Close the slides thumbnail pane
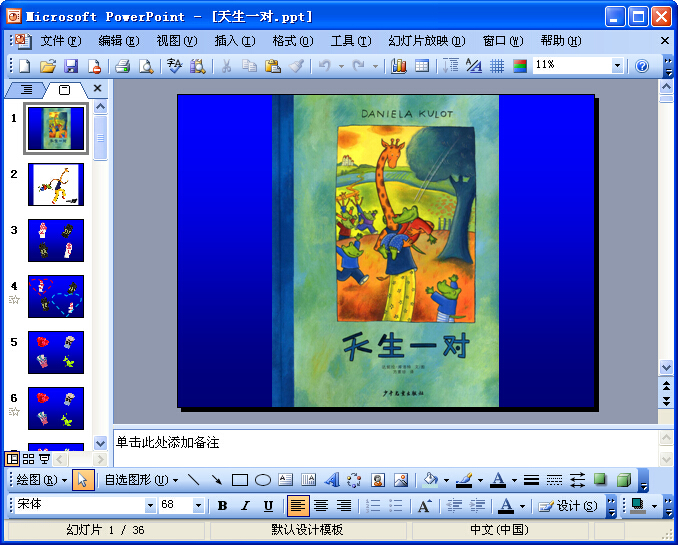 tap(98, 88)
